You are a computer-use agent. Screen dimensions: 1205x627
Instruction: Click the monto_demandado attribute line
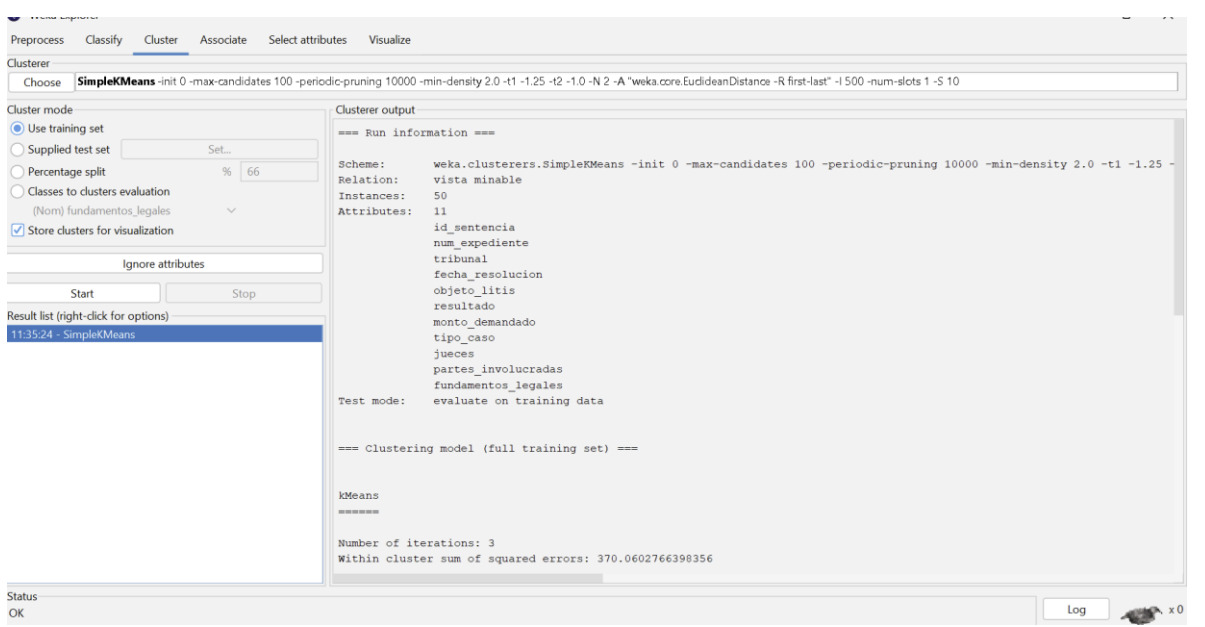pyautogui.click(x=484, y=322)
